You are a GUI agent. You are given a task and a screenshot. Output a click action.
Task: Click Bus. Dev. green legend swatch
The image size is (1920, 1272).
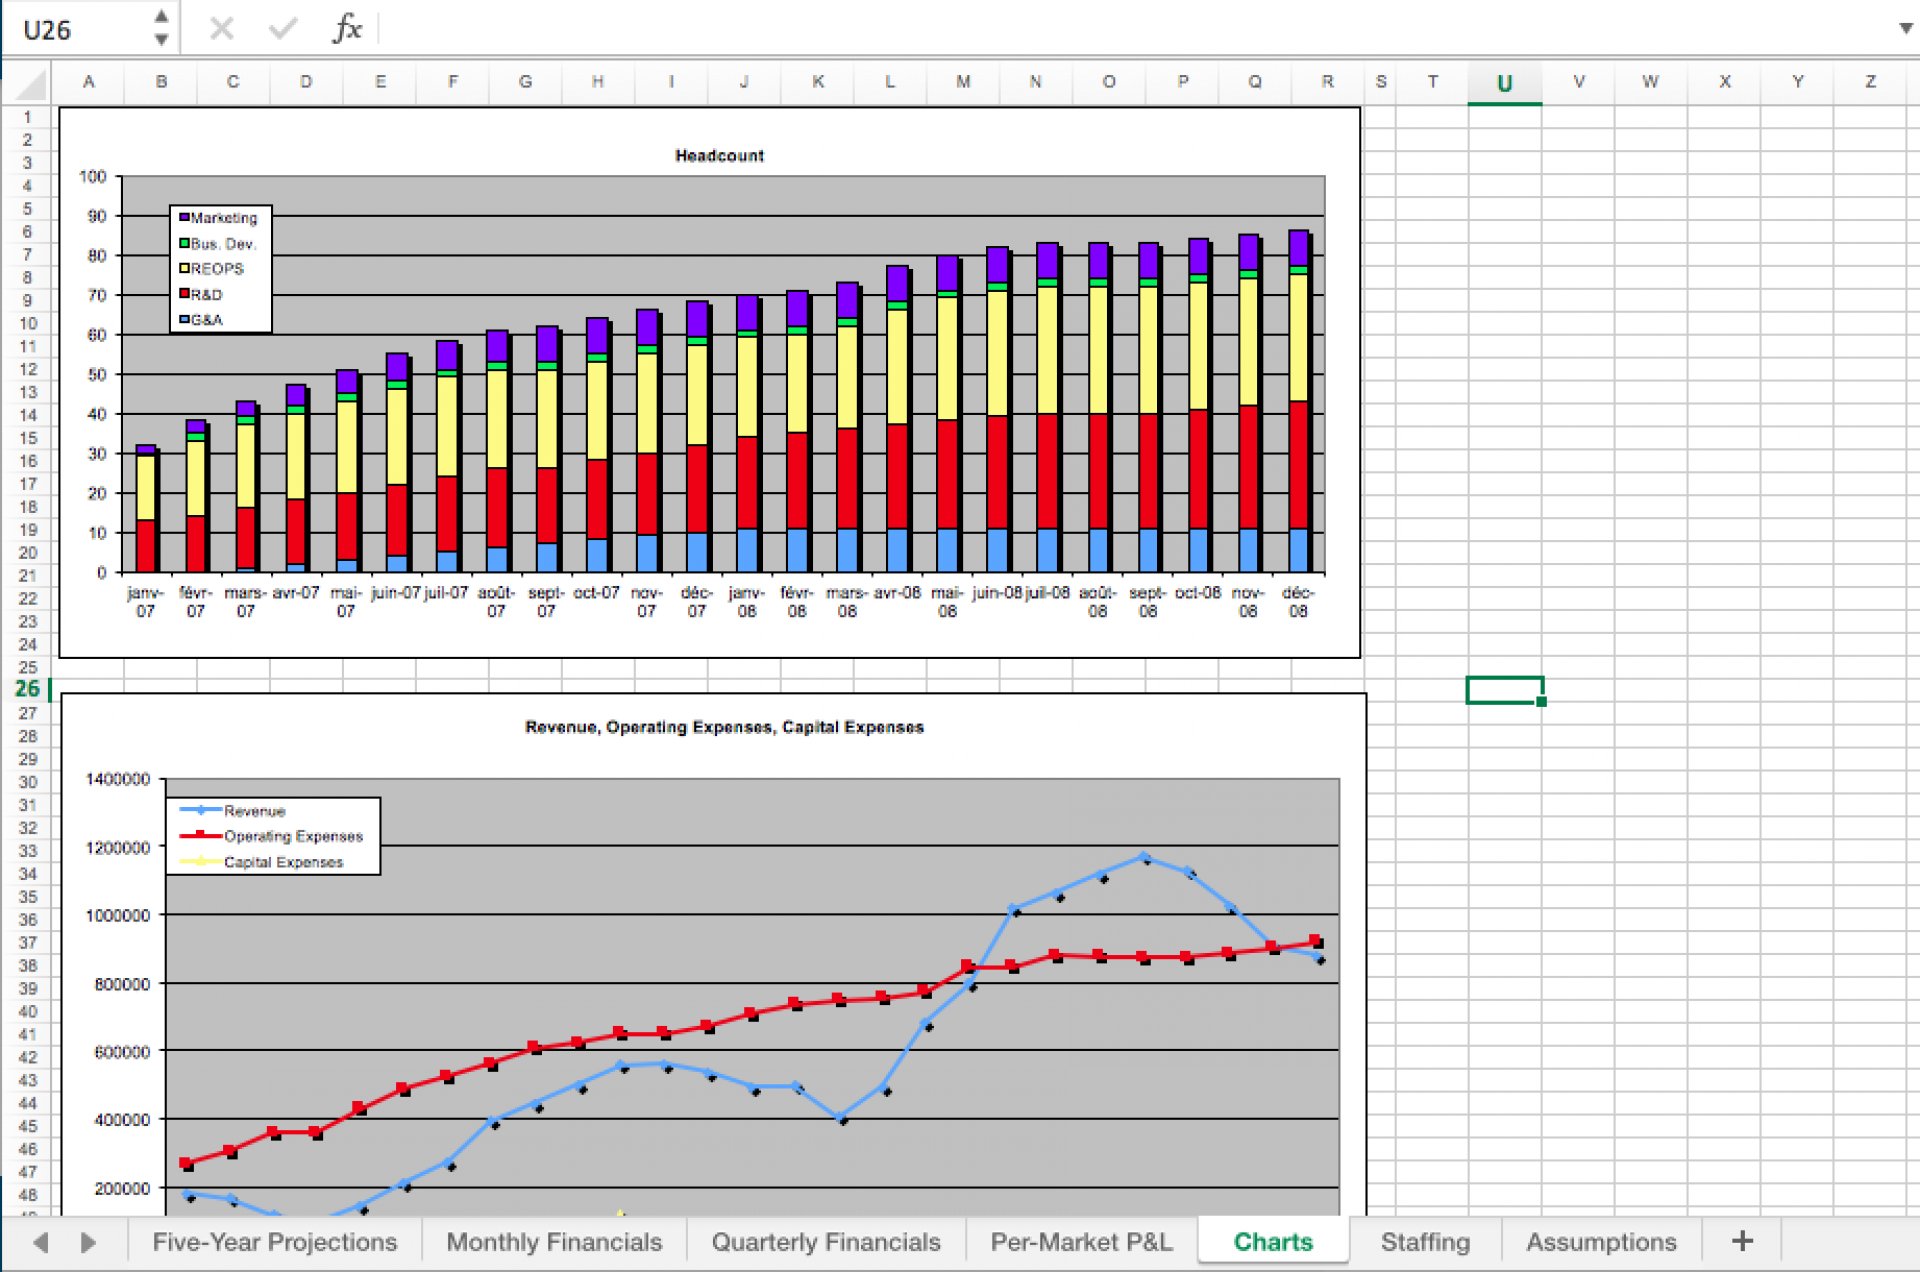point(184,243)
